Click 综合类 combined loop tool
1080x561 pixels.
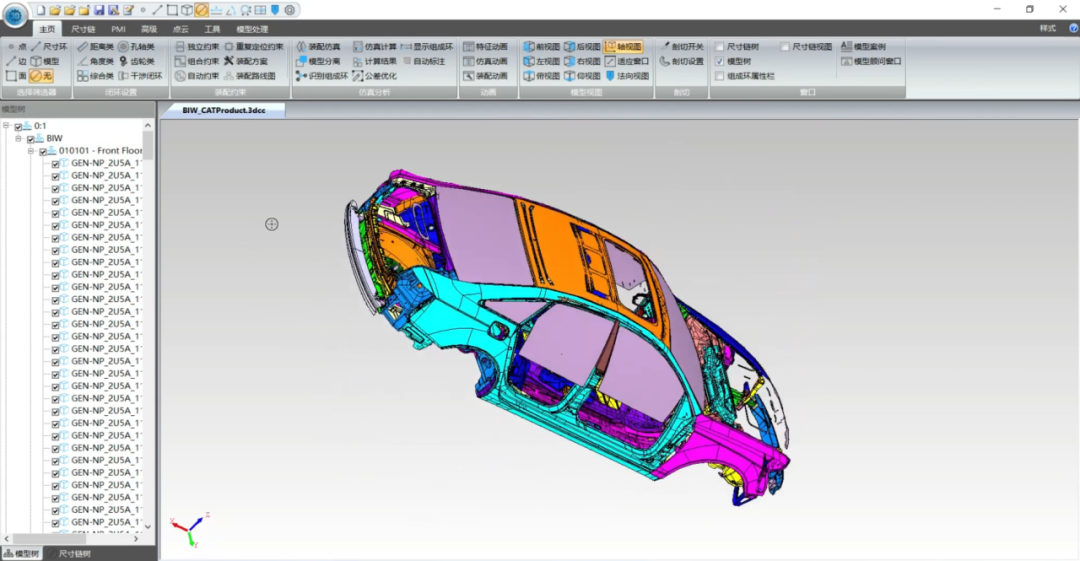pyautogui.click(x=96, y=76)
